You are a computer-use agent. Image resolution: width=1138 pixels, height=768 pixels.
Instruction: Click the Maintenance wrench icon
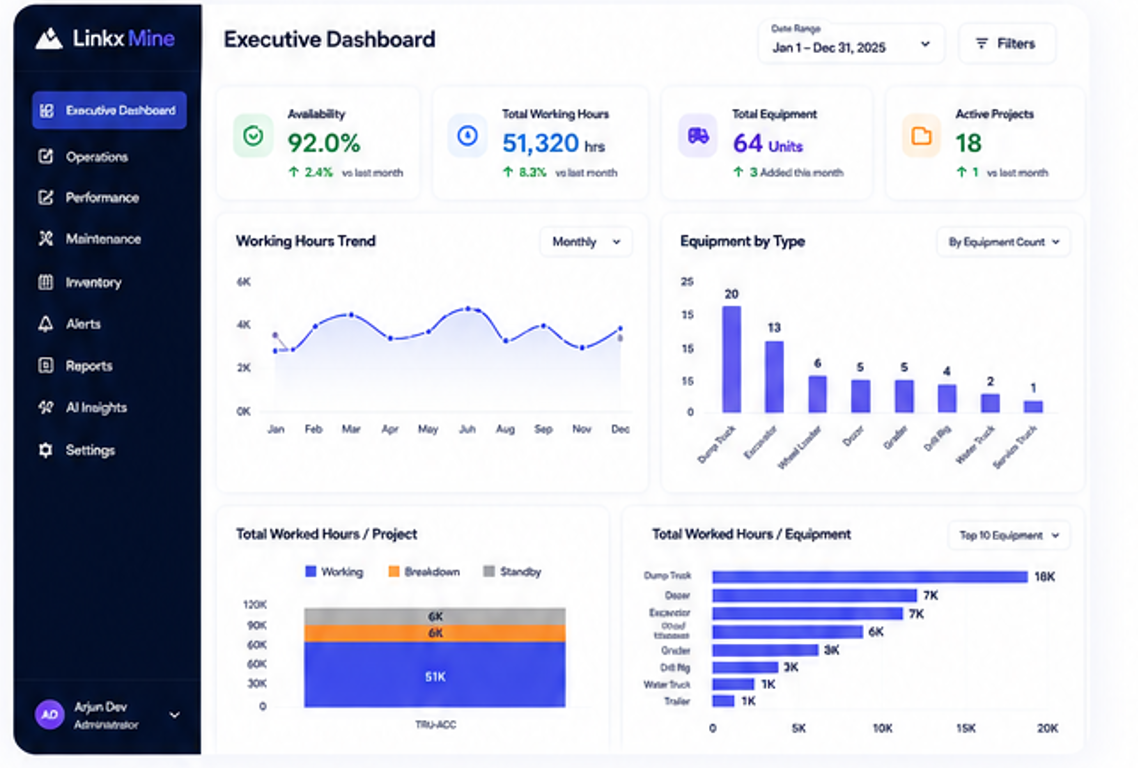(x=46, y=239)
